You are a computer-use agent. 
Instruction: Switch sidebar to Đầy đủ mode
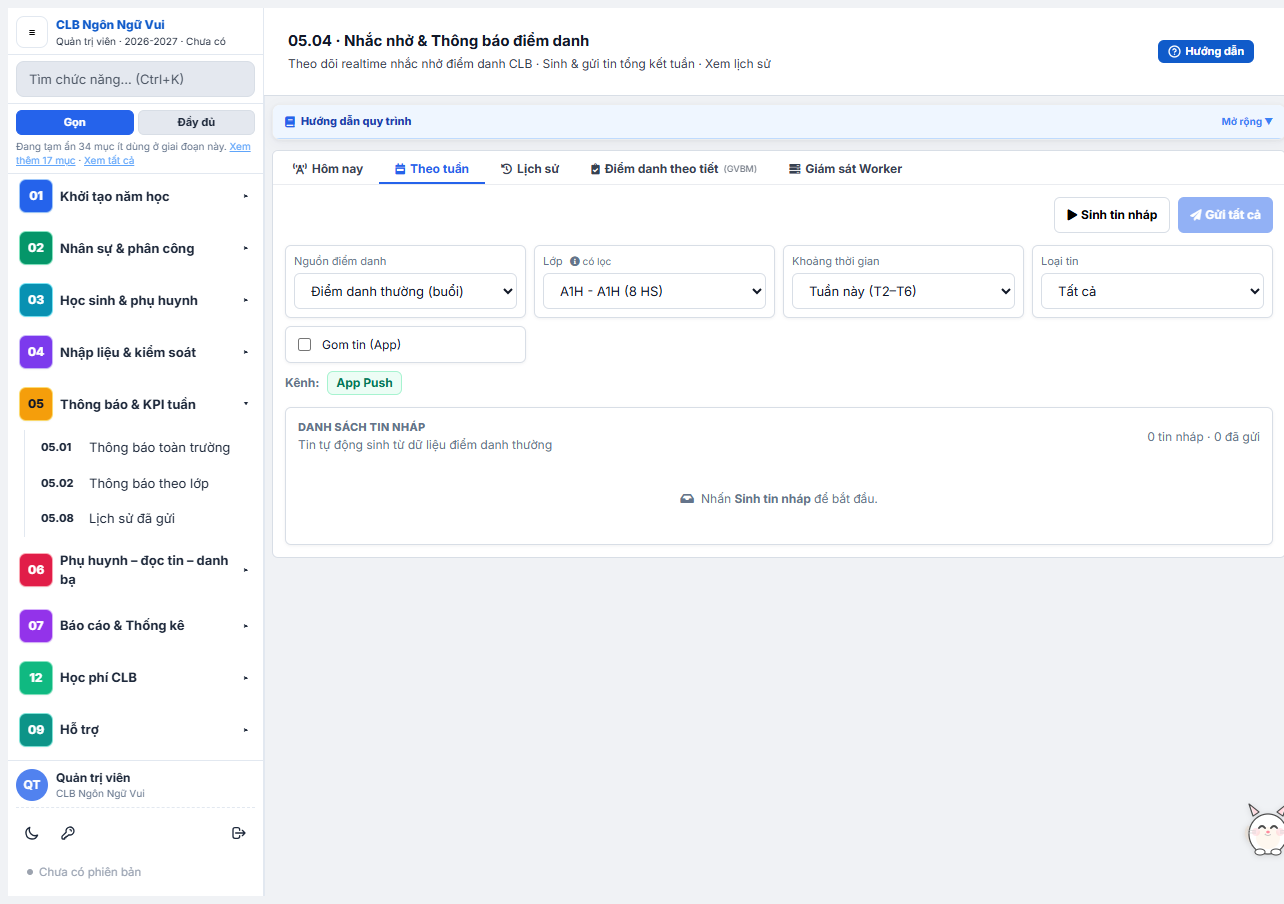[196, 122]
